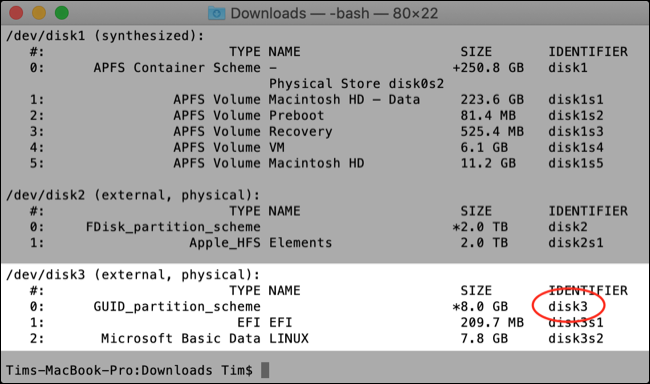Click the 'Preboot' volume name

pos(296,115)
